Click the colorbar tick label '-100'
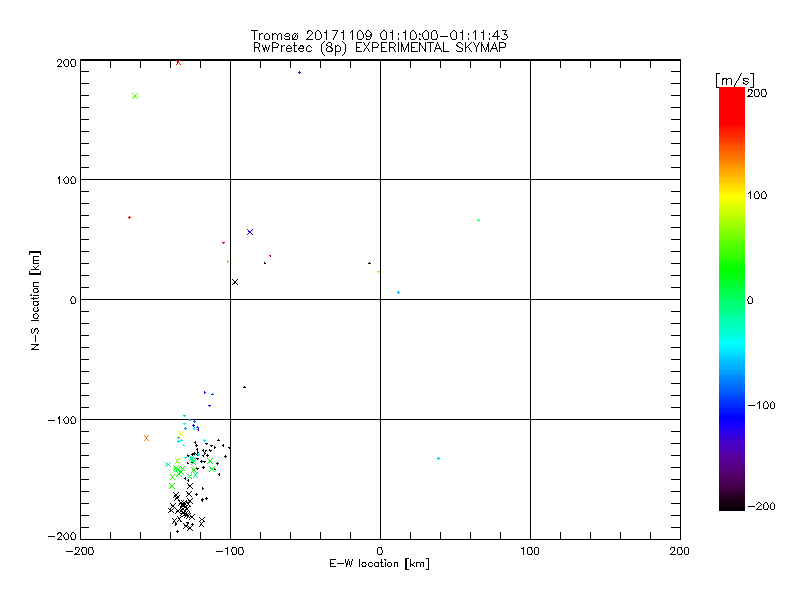The height and width of the screenshot is (600, 800). point(761,406)
